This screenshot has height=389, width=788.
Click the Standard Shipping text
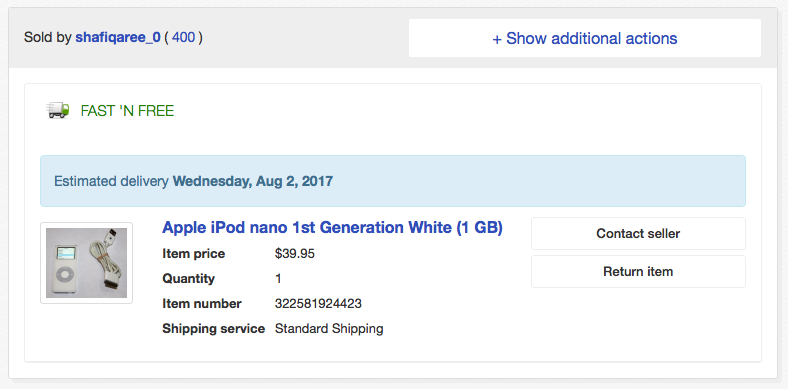pyautogui.click(x=329, y=329)
